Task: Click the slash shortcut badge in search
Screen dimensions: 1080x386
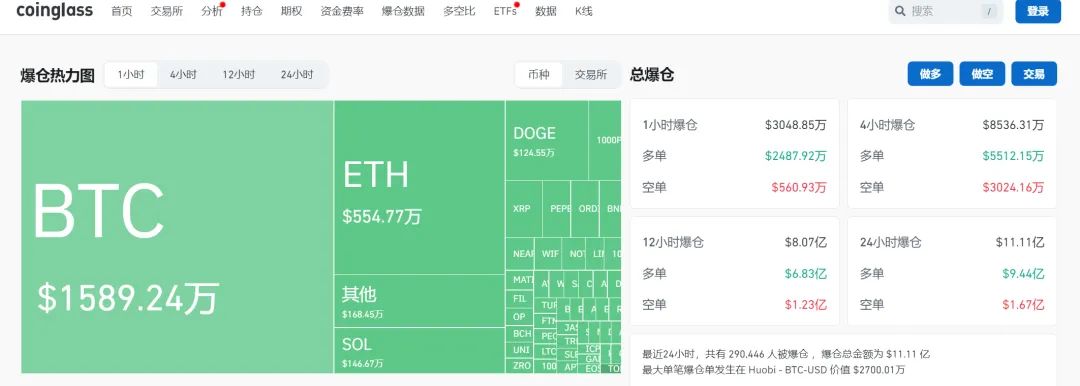Action: tap(988, 11)
